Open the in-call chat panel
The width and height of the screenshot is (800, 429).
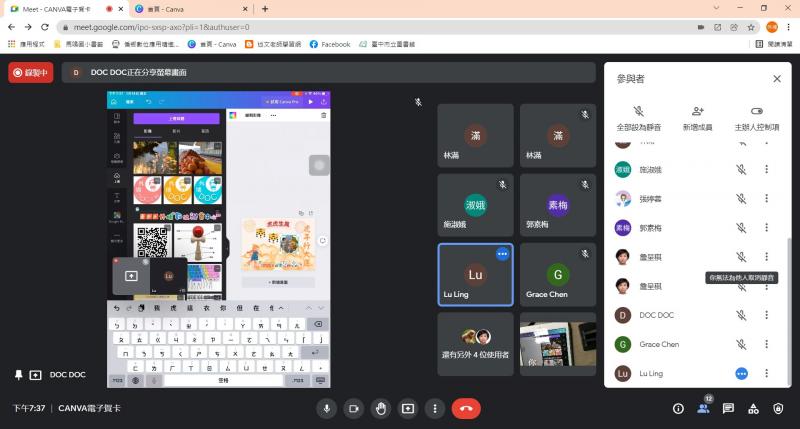(x=728, y=408)
